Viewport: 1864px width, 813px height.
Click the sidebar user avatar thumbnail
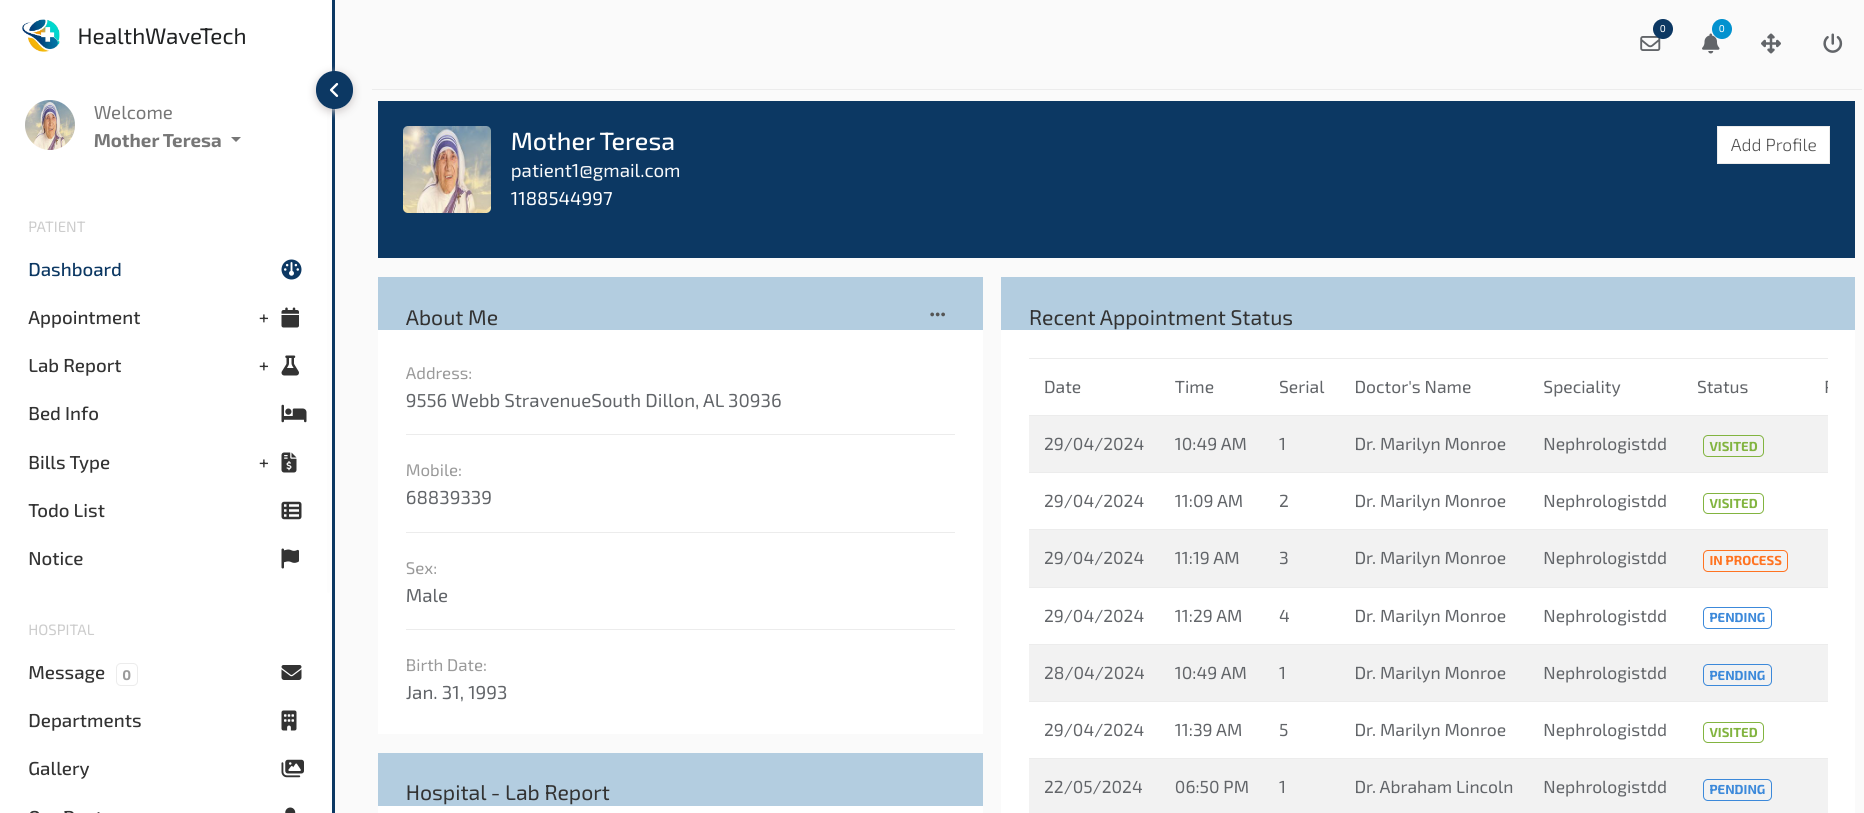click(50, 125)
